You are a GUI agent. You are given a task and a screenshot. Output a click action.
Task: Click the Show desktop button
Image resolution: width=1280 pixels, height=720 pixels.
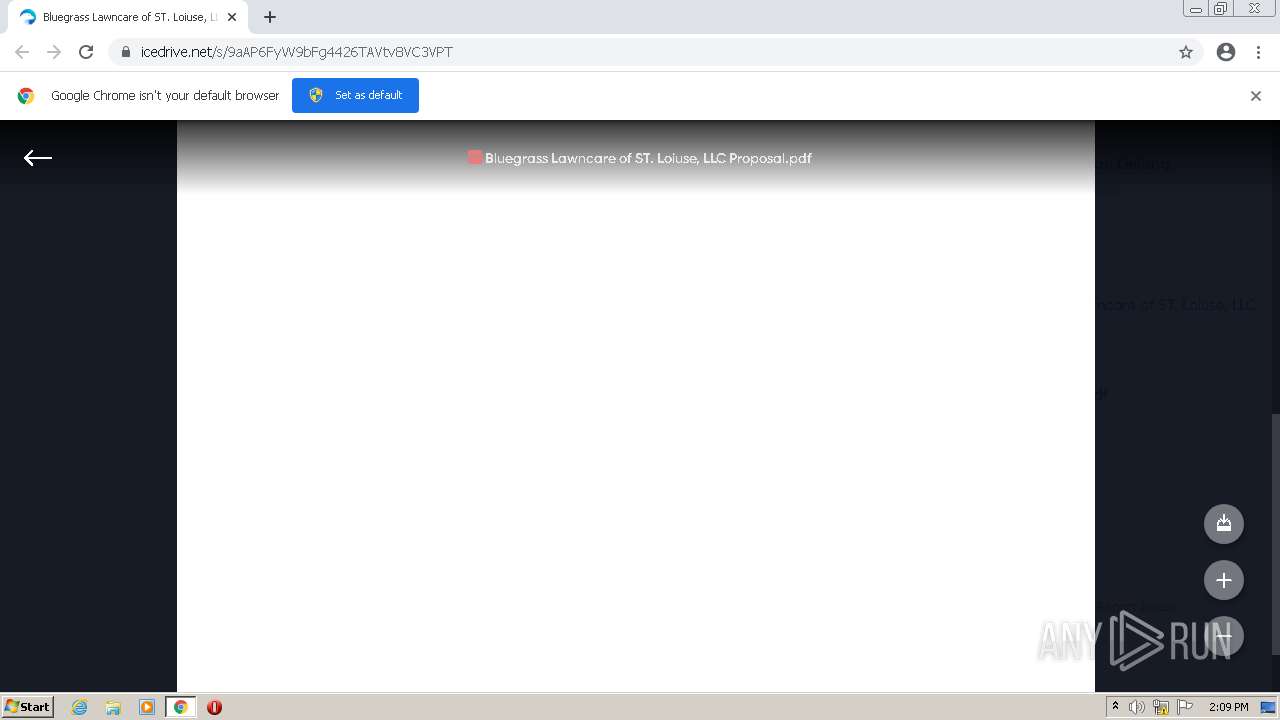pos(1269,707)
